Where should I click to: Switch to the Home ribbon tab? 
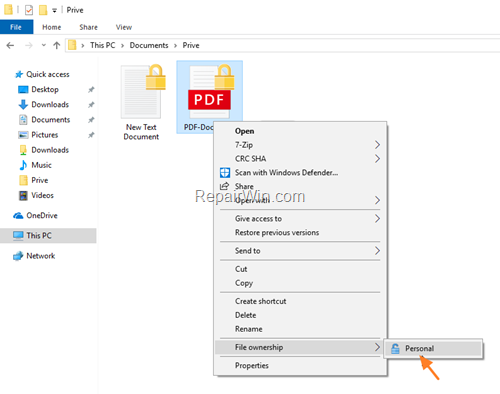click(x=52, y=27)
